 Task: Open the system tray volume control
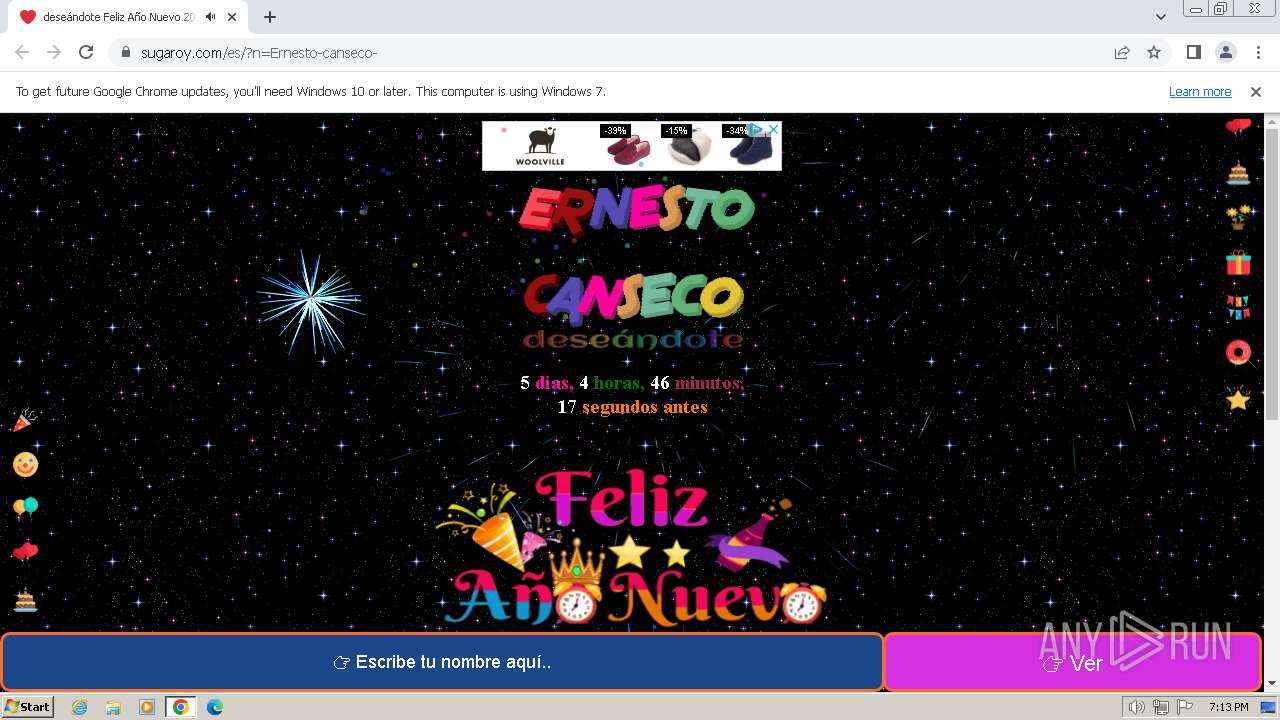(x=1137, y=707)
